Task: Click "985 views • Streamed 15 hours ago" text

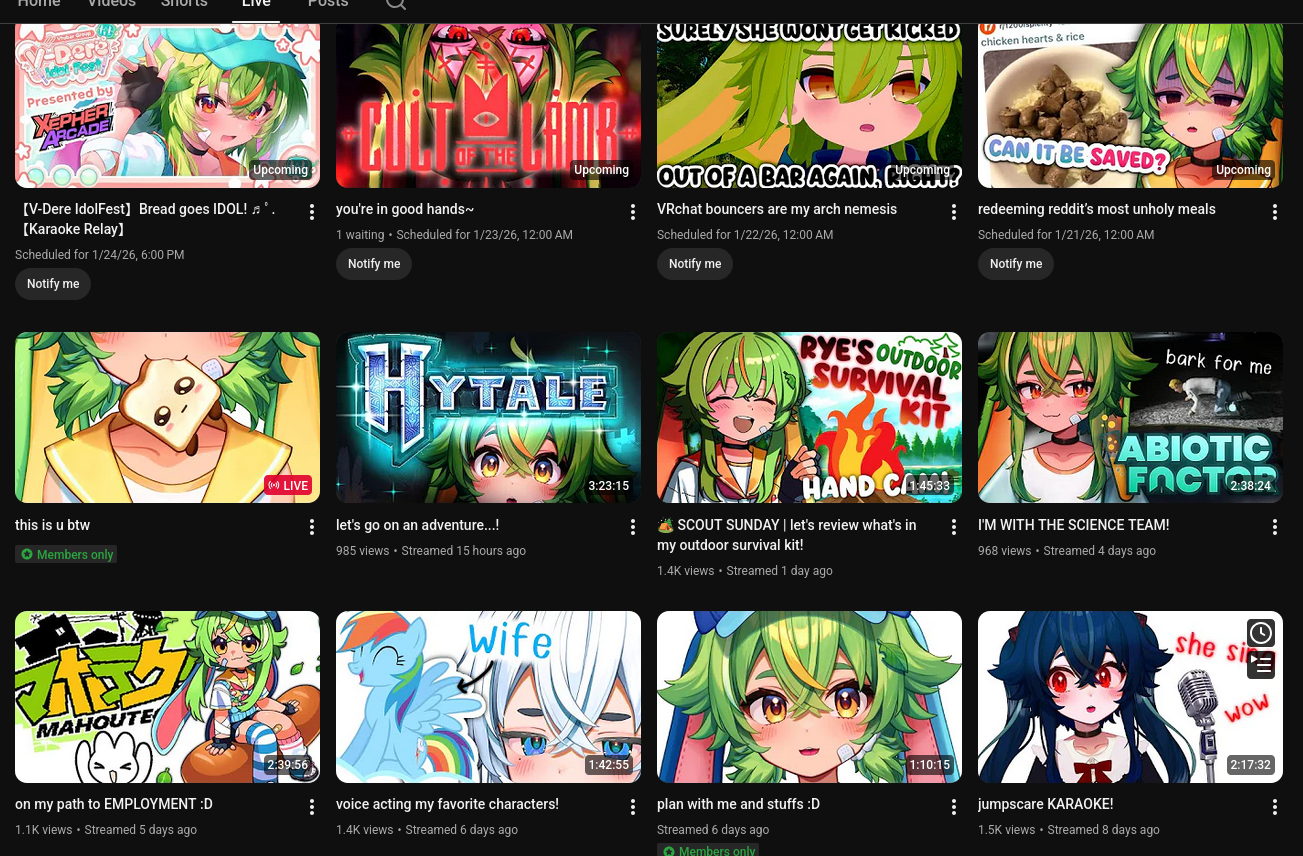Action: (x=431, y=551)
